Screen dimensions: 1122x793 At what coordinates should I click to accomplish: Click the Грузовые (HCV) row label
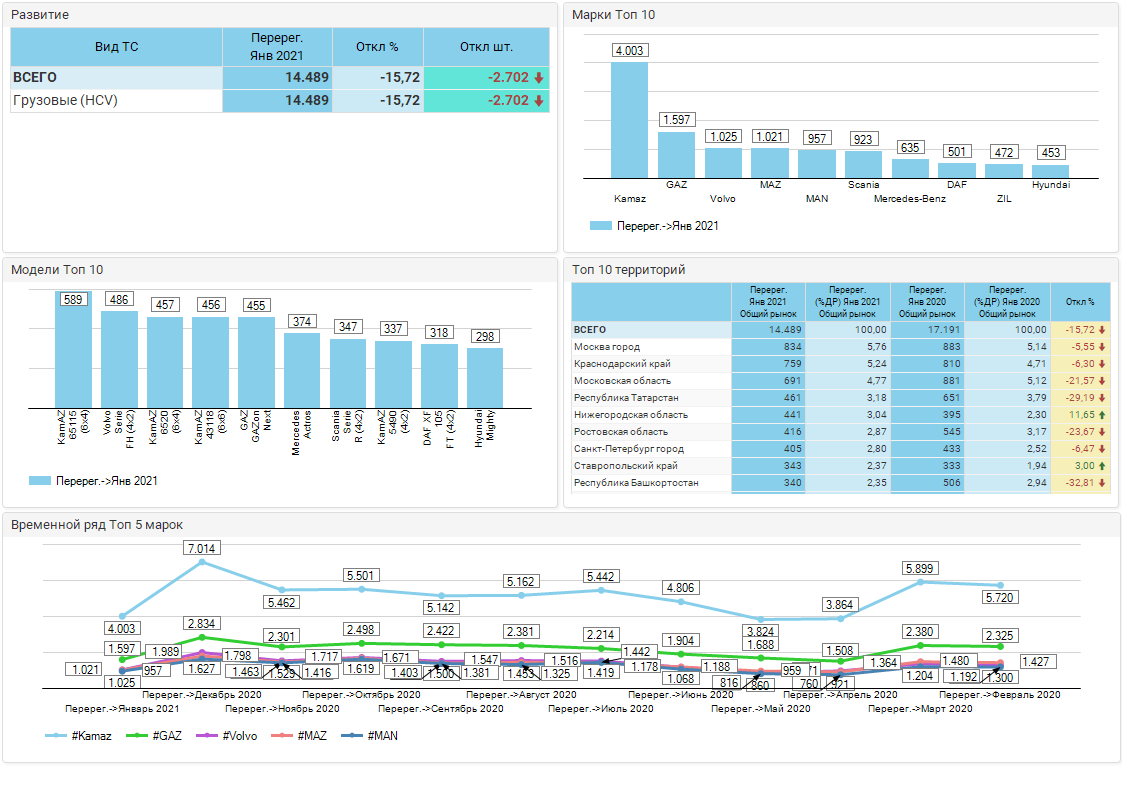(65, 101)
